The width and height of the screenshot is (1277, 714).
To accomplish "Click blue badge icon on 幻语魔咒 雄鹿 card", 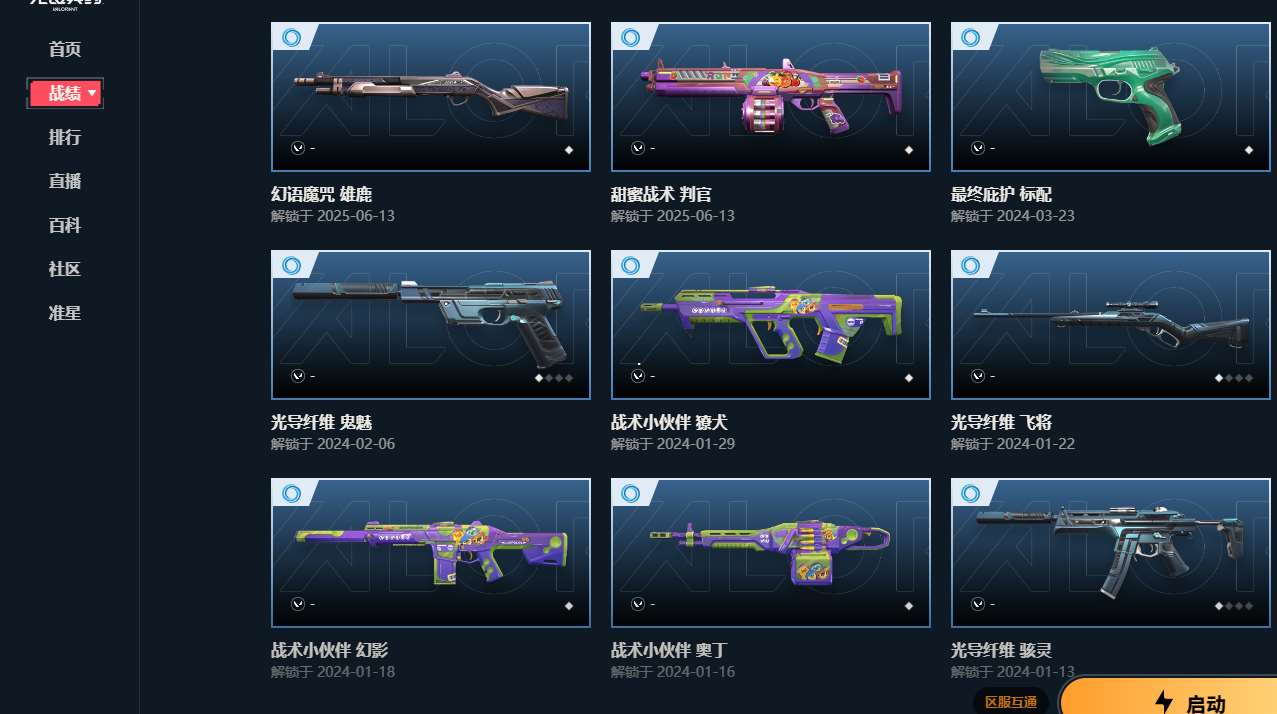I will pyautogui.click(x=291, y=38).
